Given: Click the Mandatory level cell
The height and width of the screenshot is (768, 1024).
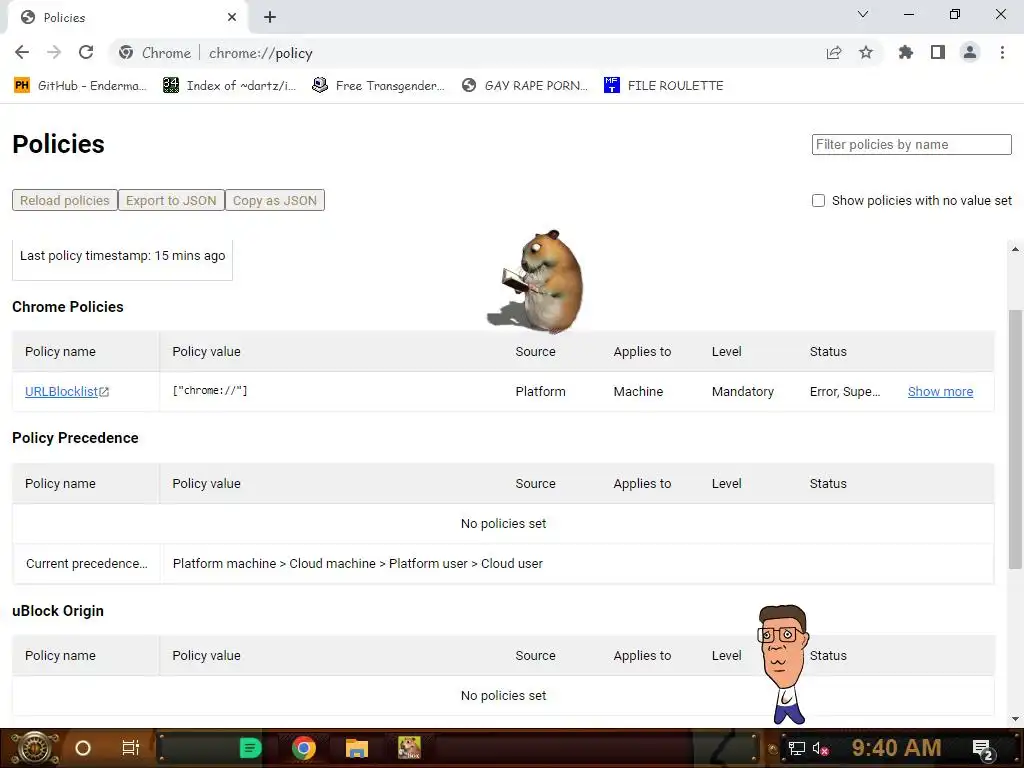Looking at the screenshot, I should (743, 391).
